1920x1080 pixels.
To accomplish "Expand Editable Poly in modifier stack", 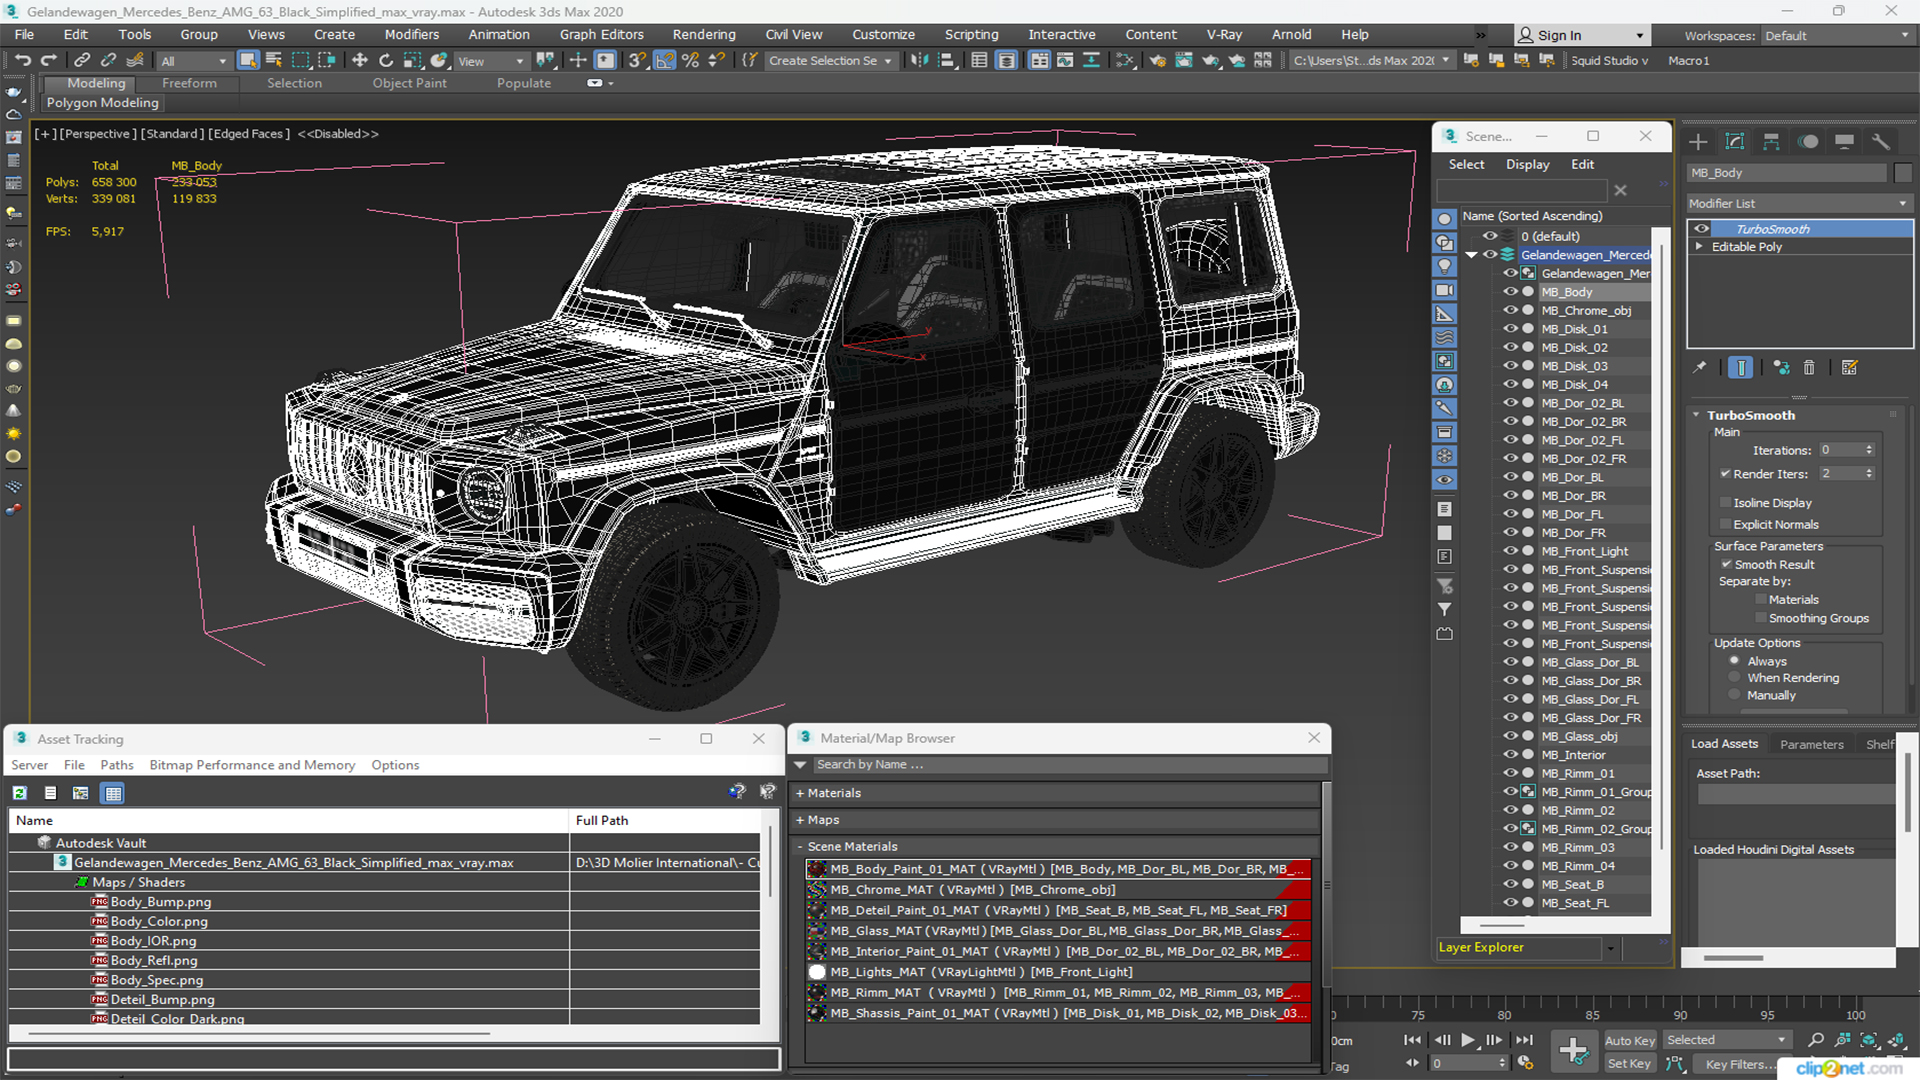I will coord(1699,247).
